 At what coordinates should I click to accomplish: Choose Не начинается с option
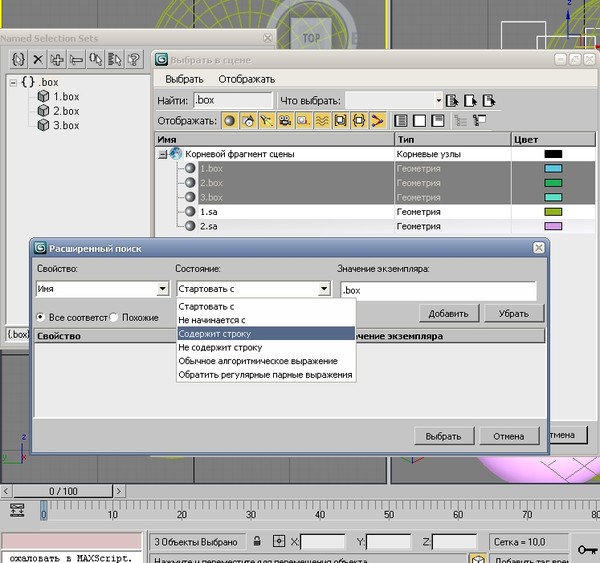[x=266, y=320]
